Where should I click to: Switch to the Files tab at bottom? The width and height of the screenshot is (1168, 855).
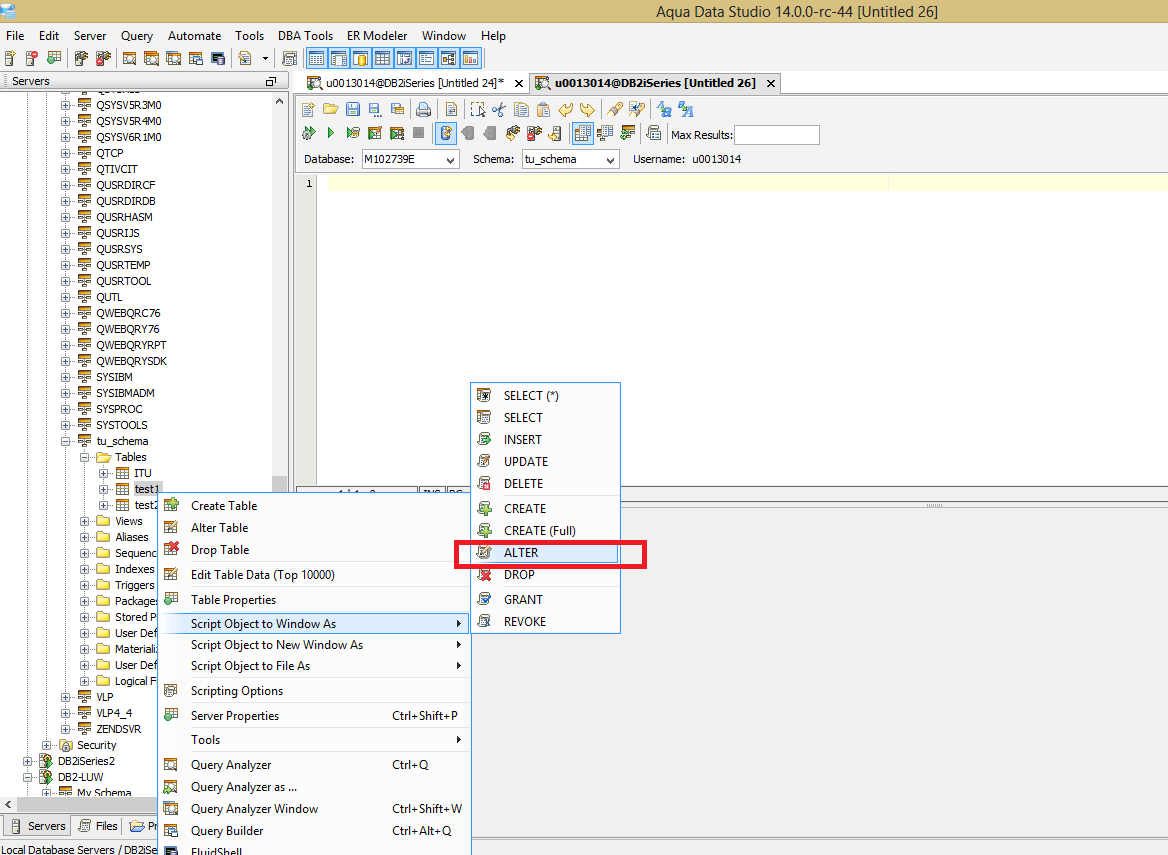click(98, 826)
